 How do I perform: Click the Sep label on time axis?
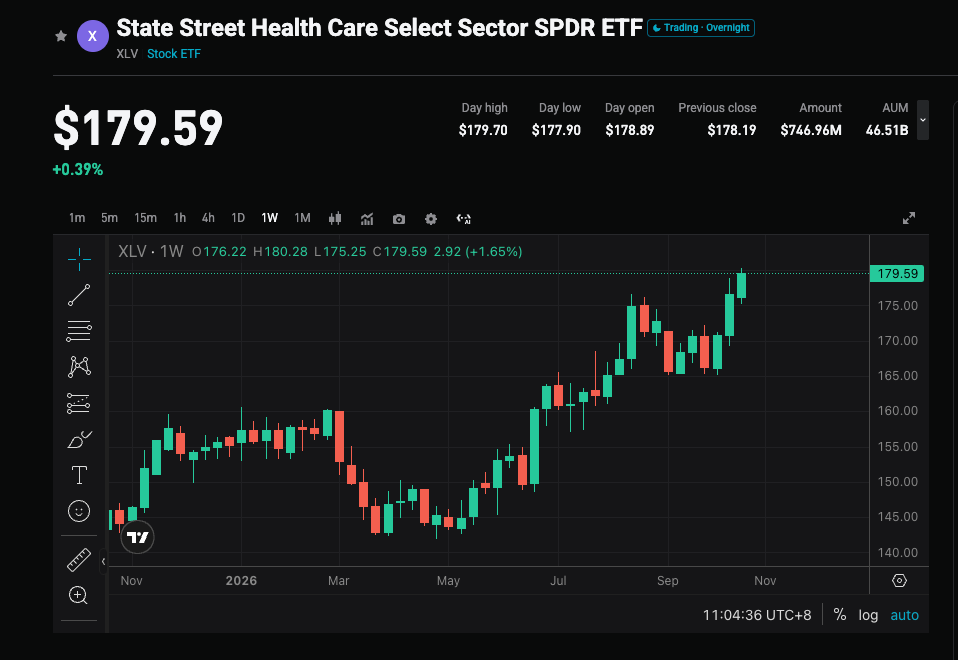coord(668,581)
